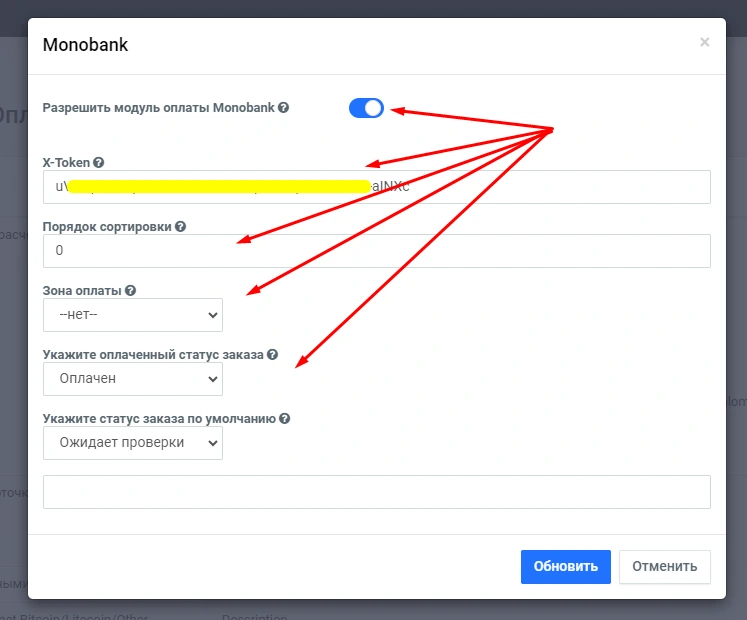Show help for Укажите оплаченный статус заказа
Screen dimensions: 747x620
click(x=273, y=355)
